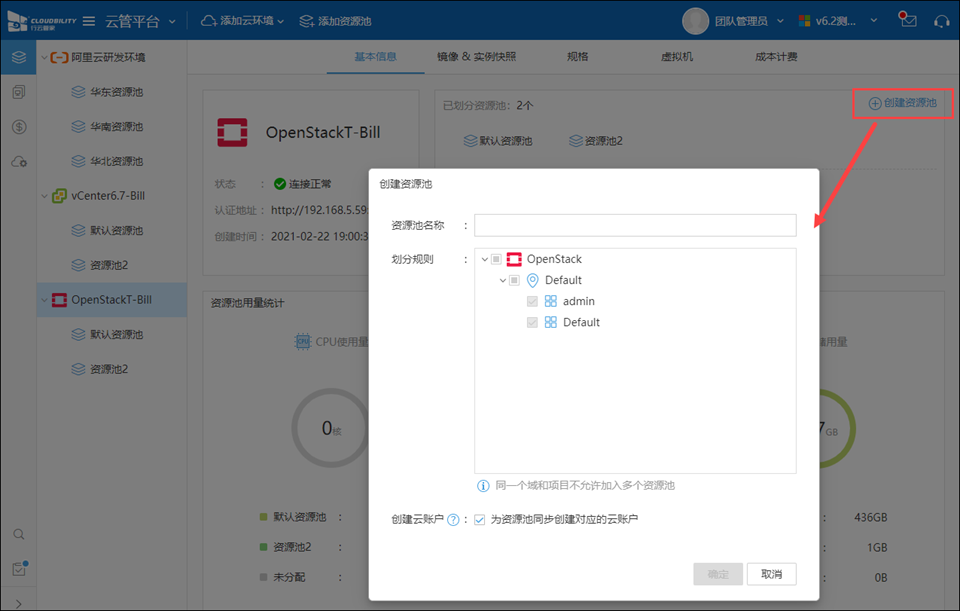Click the 取消 button
The image size is (960, 611).
point(771,574)
